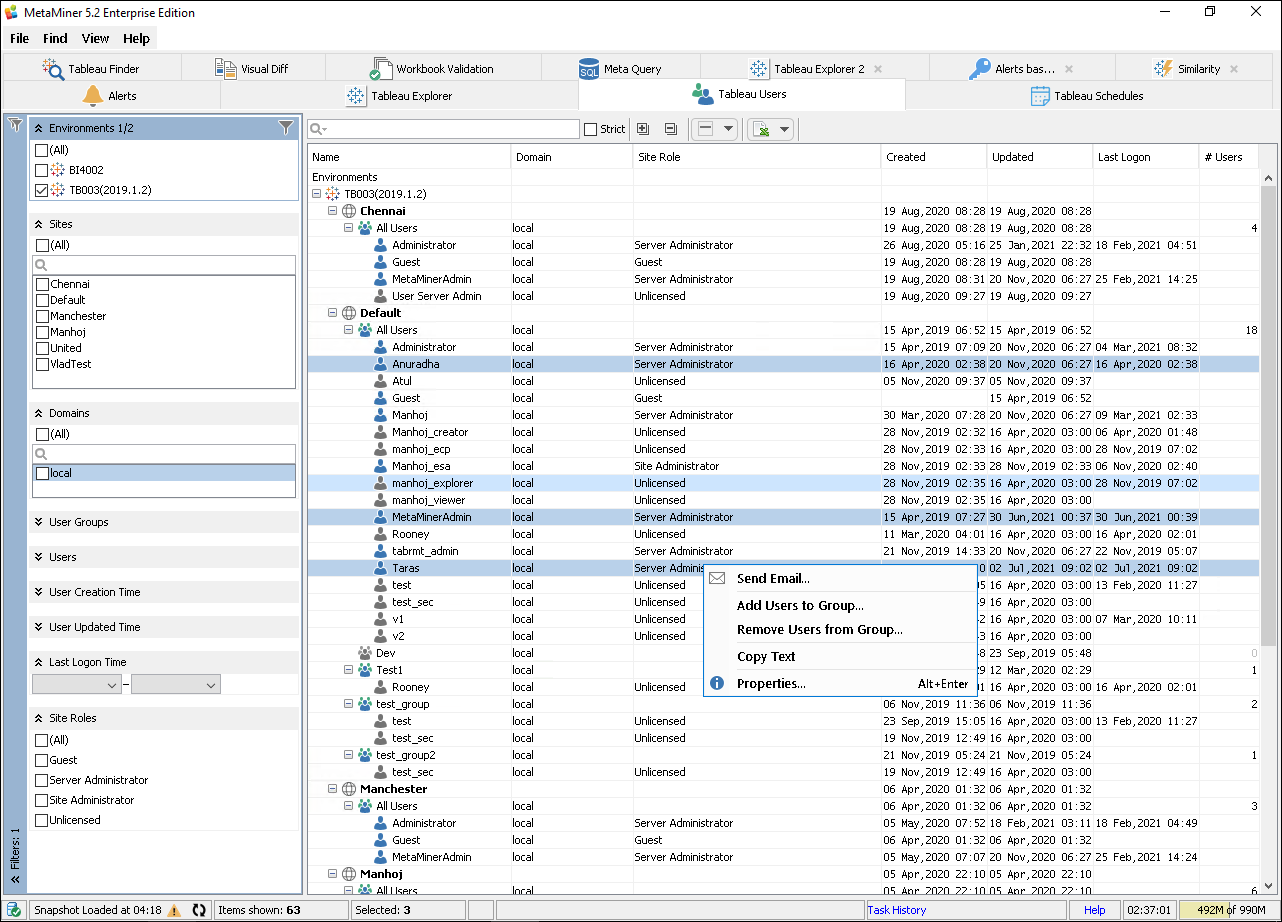This screenshot has height=922, width=1282.
Task: Click the Alerts bell icon
Action: pyautogui.click(x=93, y=95)
